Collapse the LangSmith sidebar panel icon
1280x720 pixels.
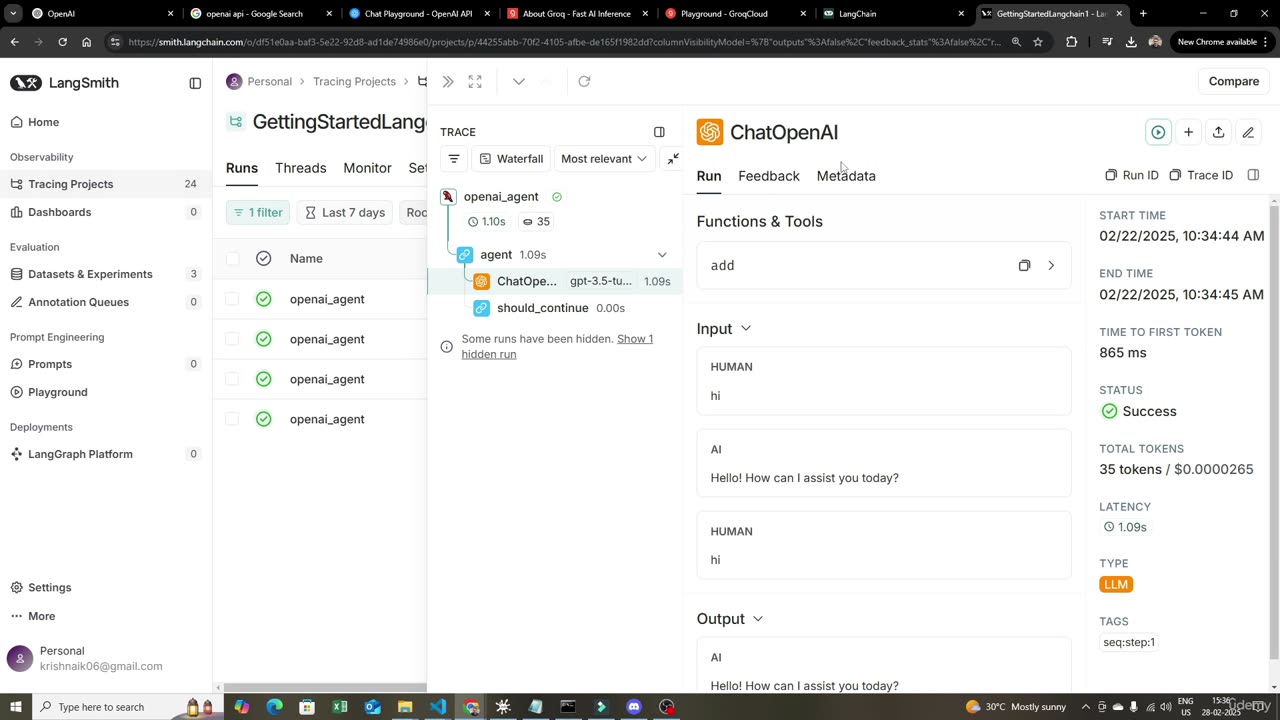coord(195,83)
